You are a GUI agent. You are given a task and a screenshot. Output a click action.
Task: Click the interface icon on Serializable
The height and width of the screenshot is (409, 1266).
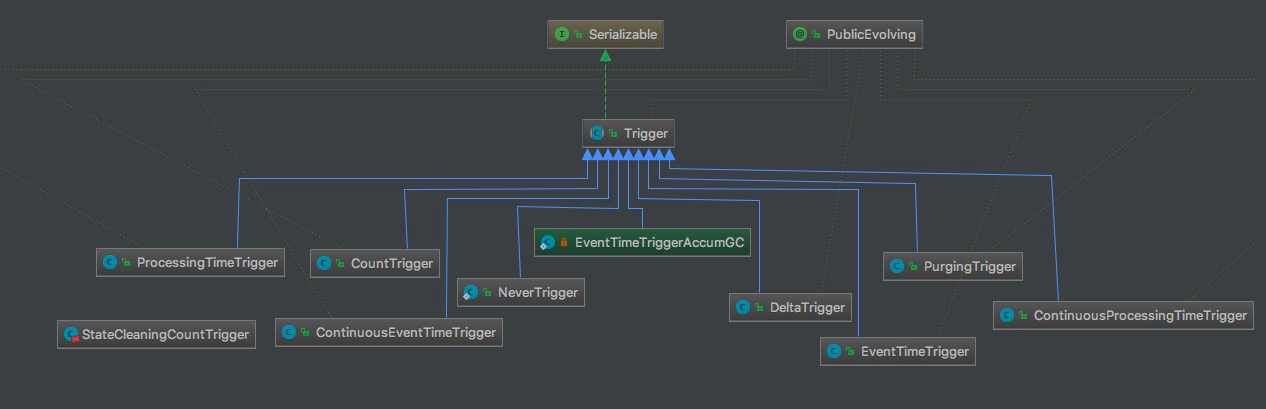pos(562,34)
